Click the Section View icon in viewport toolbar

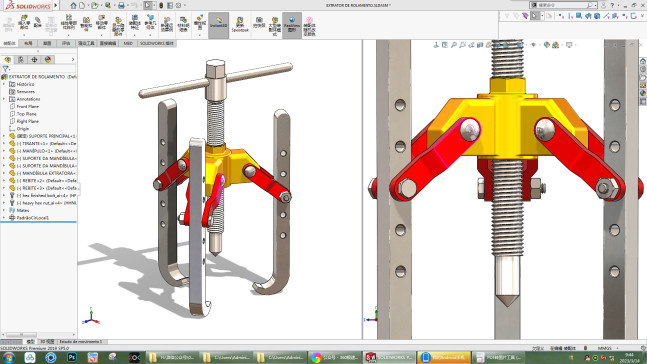tap(480, 45)
